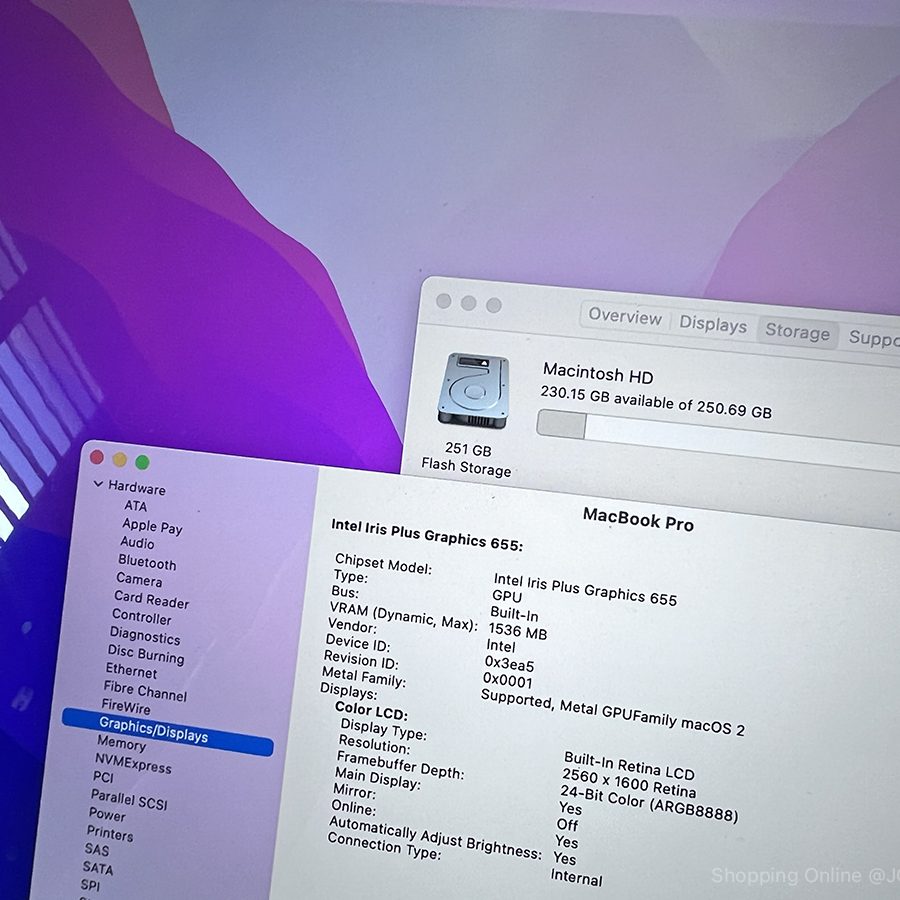Click the Macintosh HD drive icon
Viewport: 900px width, 900px height.
point(473,390)
